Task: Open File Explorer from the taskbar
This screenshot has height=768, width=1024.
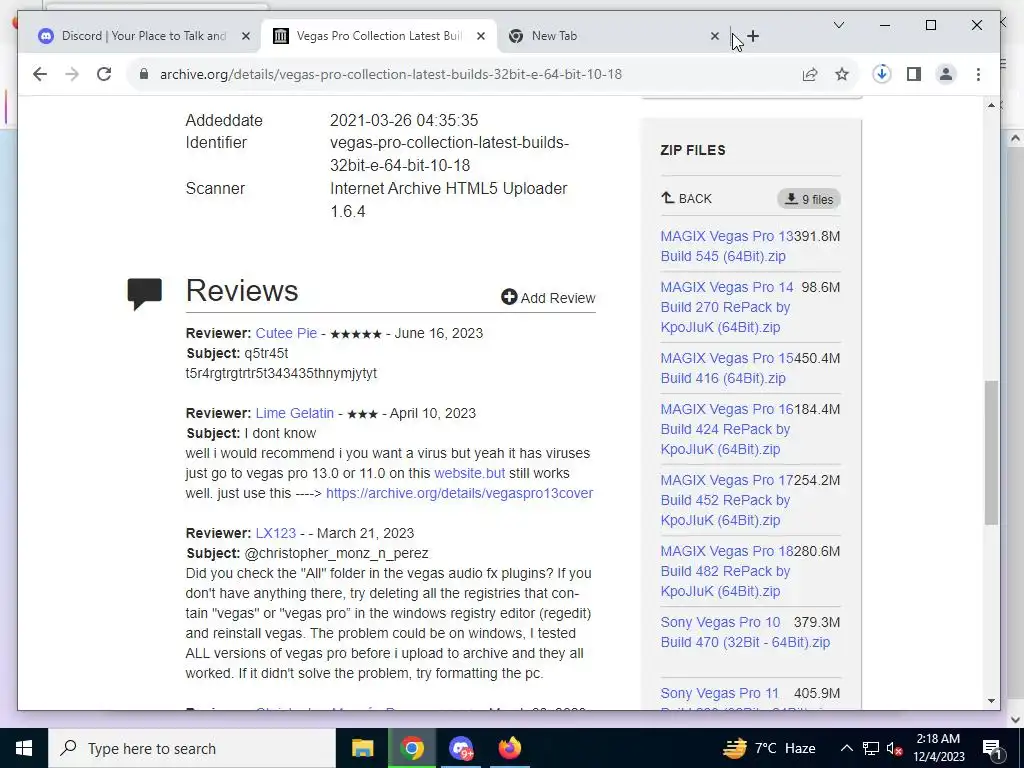Action: [x=362, y=748]
